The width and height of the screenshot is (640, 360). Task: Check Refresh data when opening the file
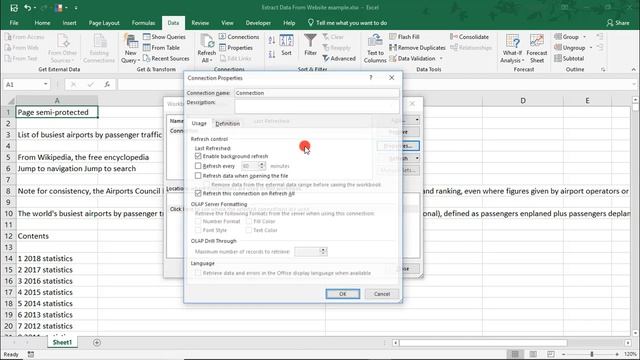198,176
